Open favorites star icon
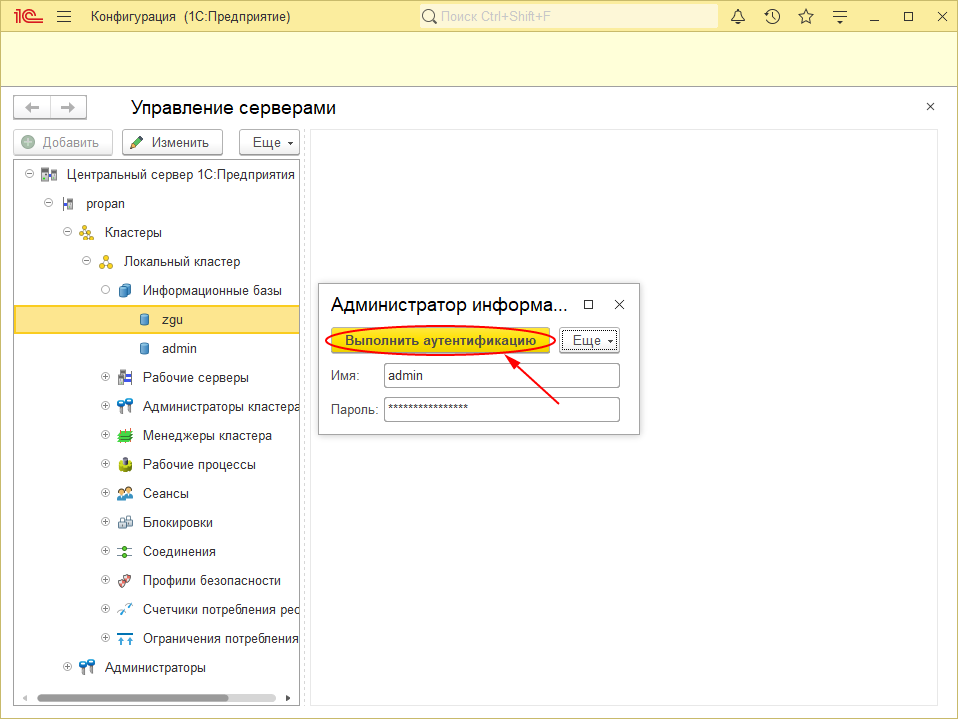 click(x=806, y=16)
